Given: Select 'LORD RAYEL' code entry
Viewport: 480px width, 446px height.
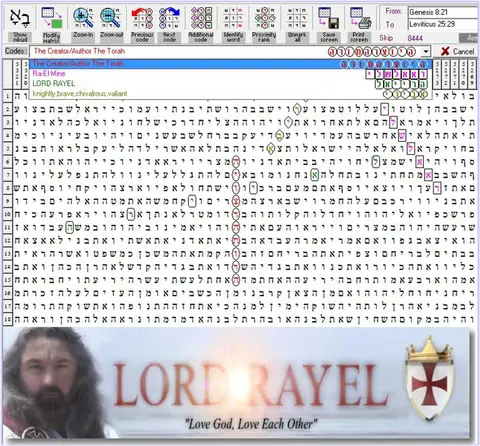Looking at the screenshot, I should 231,84.
